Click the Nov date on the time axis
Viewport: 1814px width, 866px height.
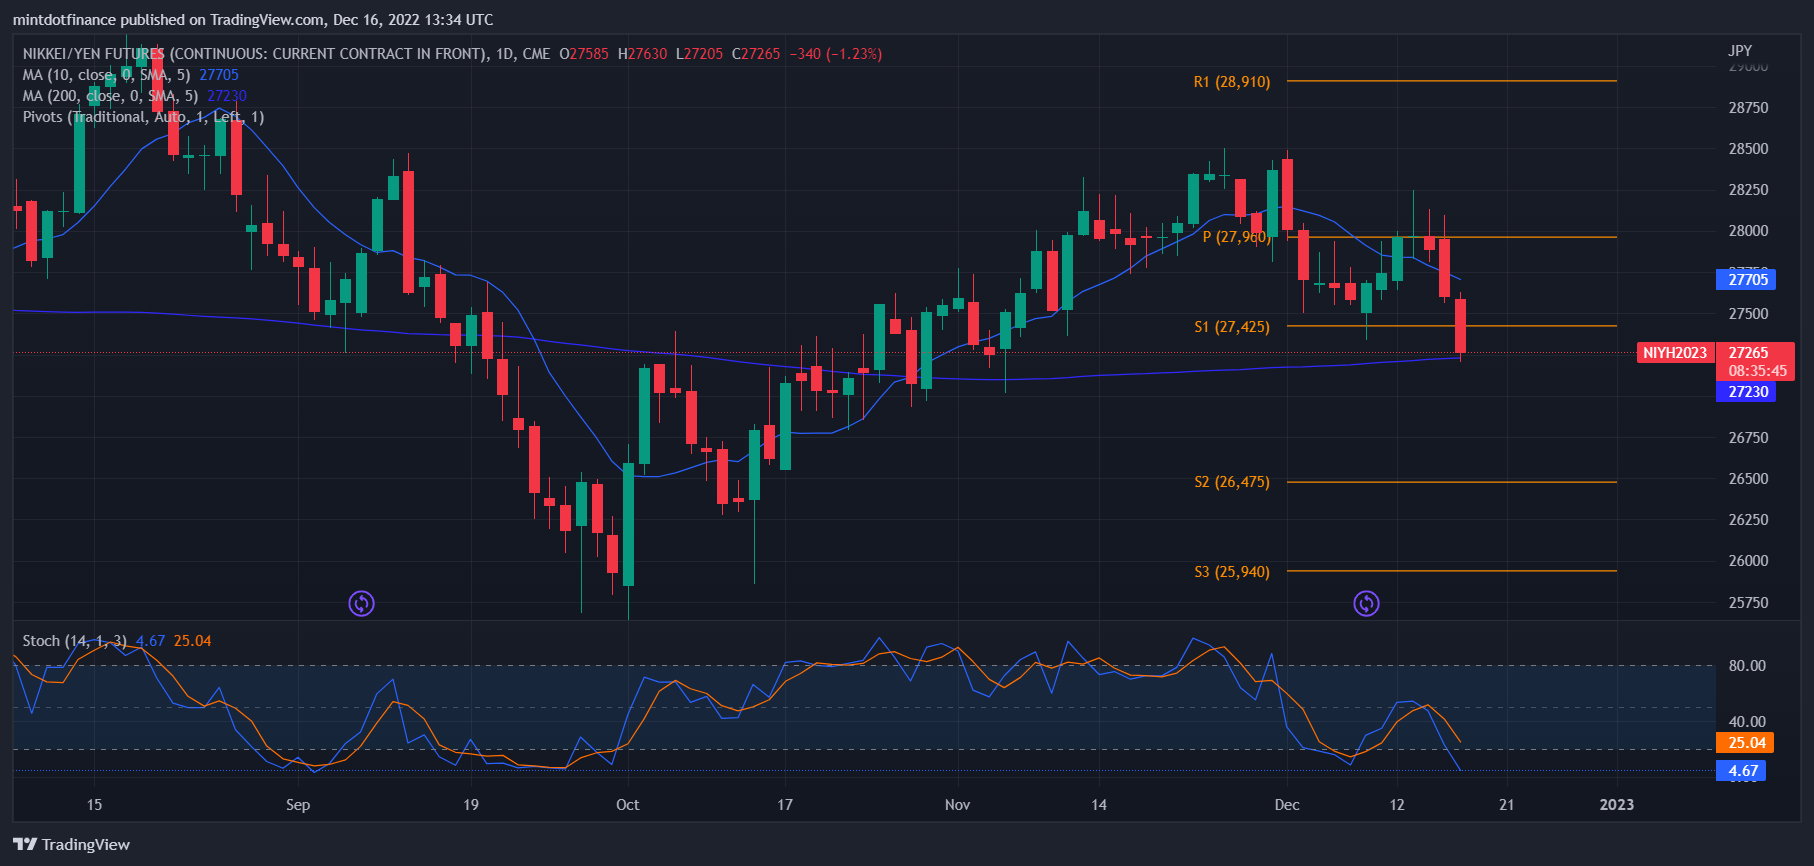957,805
